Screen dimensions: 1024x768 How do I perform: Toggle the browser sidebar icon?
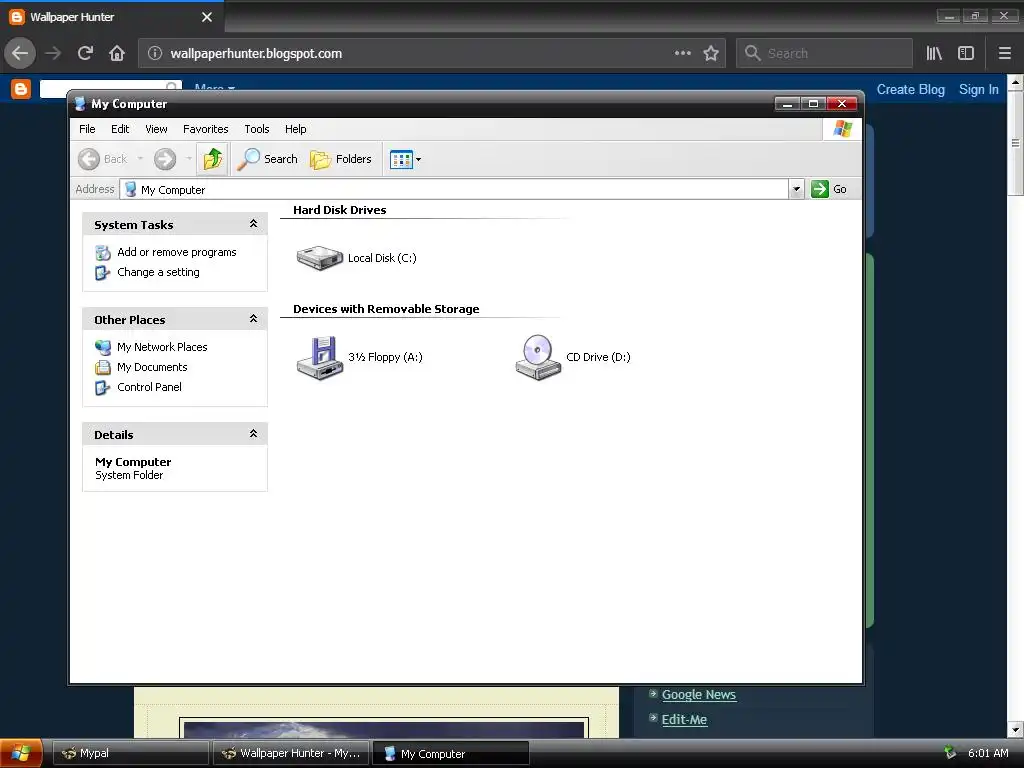coord(966,53)
